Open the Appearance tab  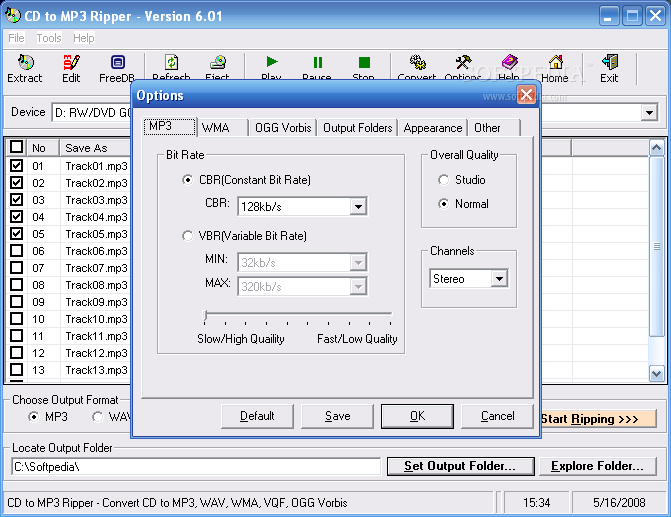point(433,128)
